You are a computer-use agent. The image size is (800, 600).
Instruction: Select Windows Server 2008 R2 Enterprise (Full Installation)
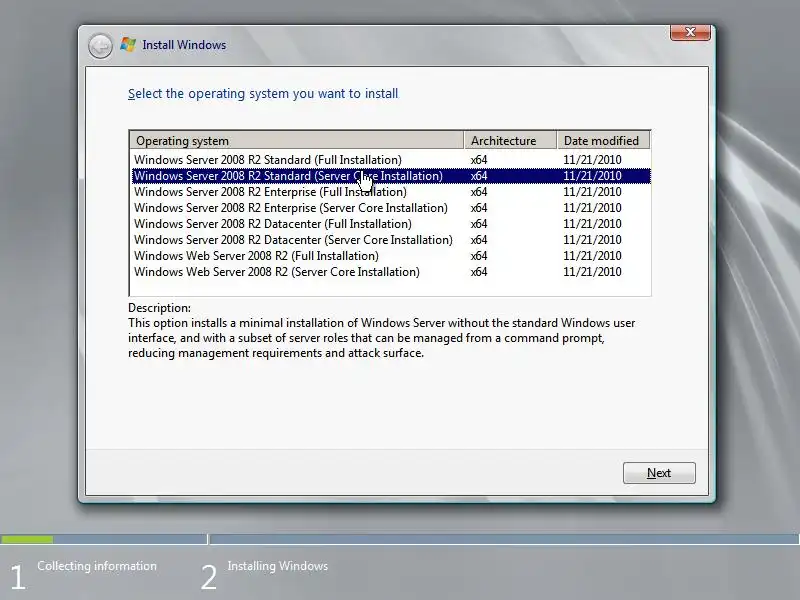pyautogui.click(x=391, y=192)
